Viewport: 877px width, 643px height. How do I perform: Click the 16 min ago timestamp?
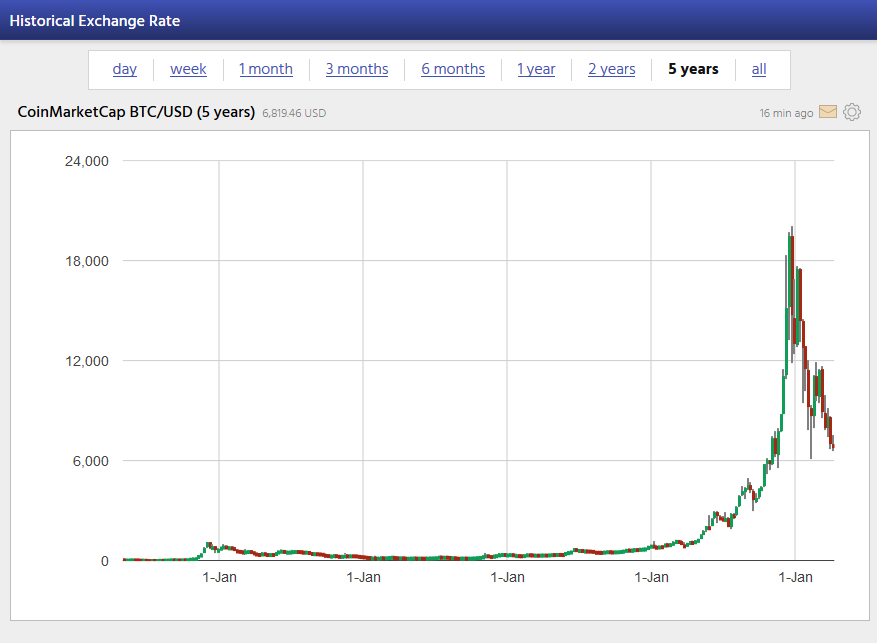click(x=786, y=113)
